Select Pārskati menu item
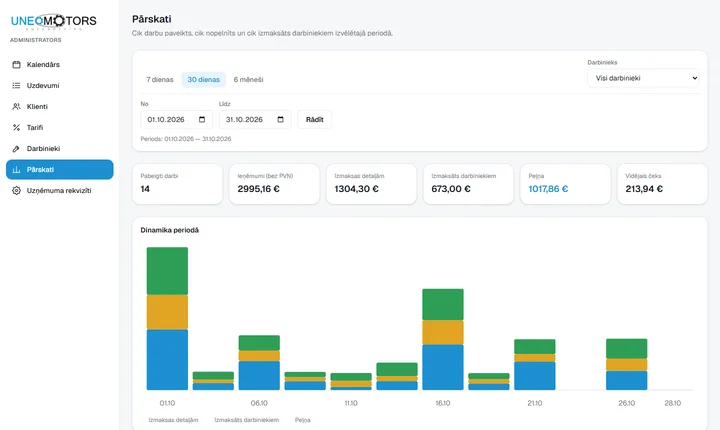This screenshot has width=720, height=430. 60,170
